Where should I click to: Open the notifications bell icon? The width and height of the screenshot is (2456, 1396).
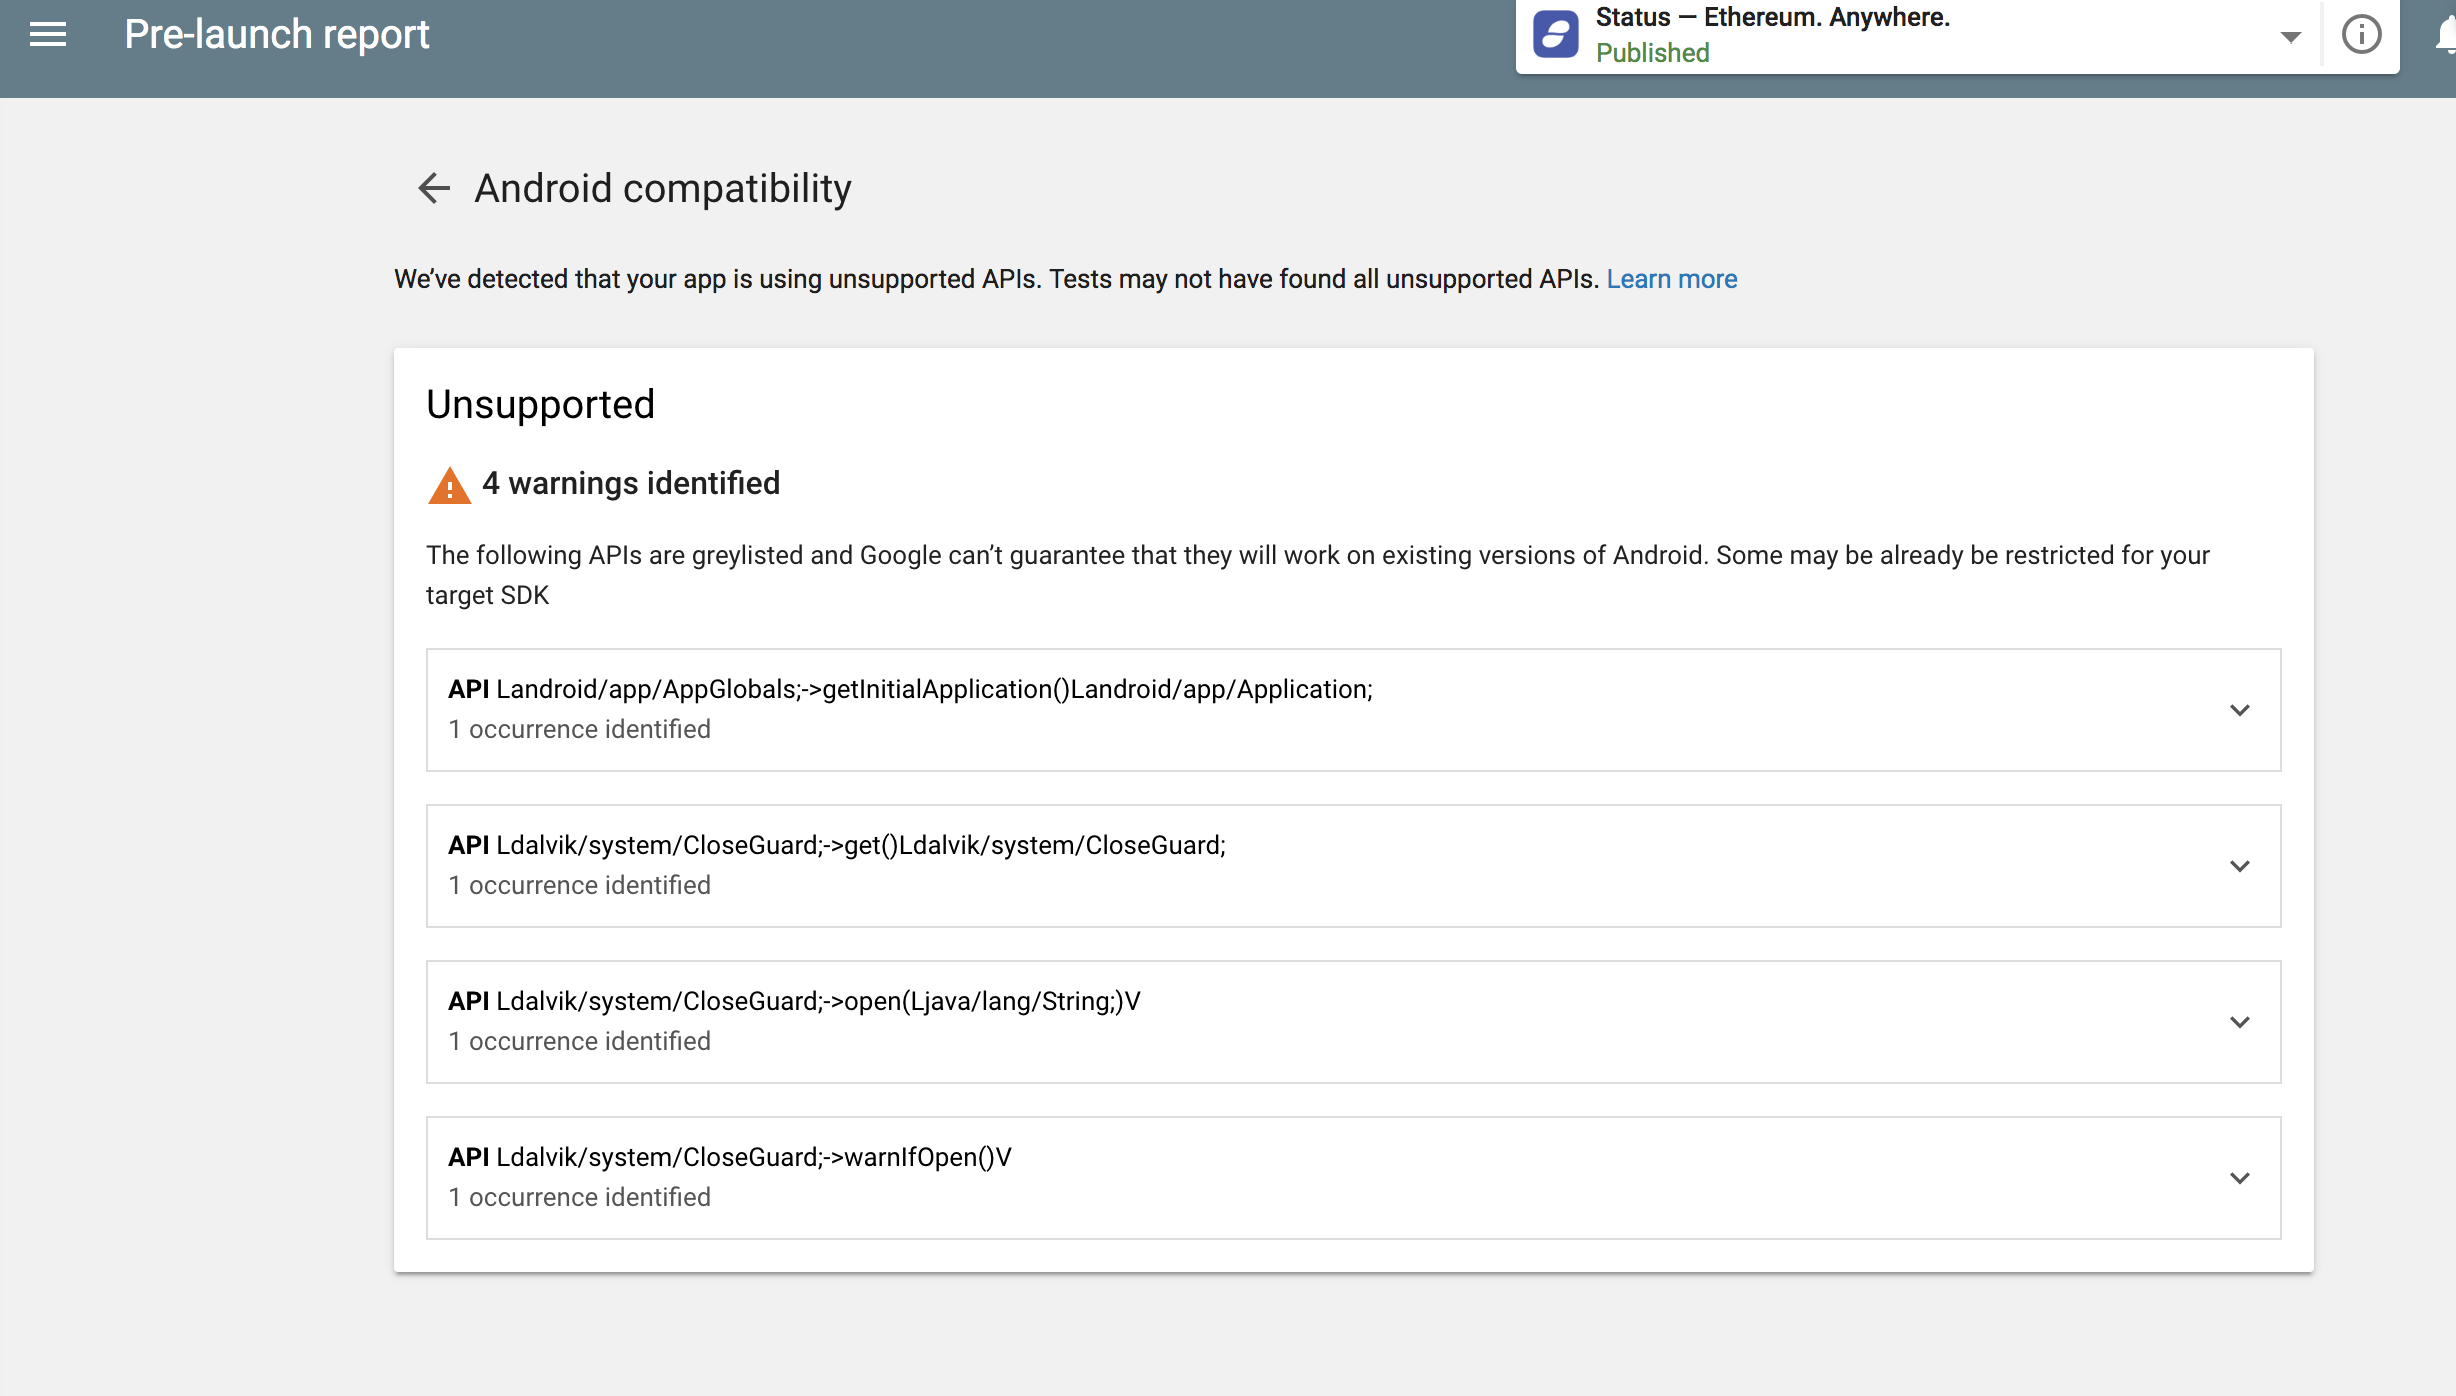(2446, 35)
